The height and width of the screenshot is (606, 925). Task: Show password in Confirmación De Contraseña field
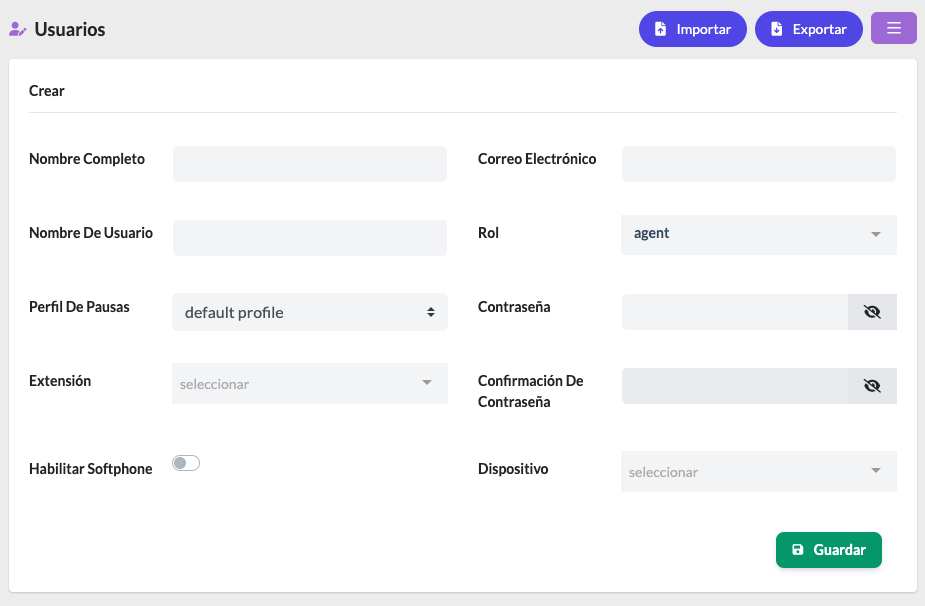tap(872, 386)
